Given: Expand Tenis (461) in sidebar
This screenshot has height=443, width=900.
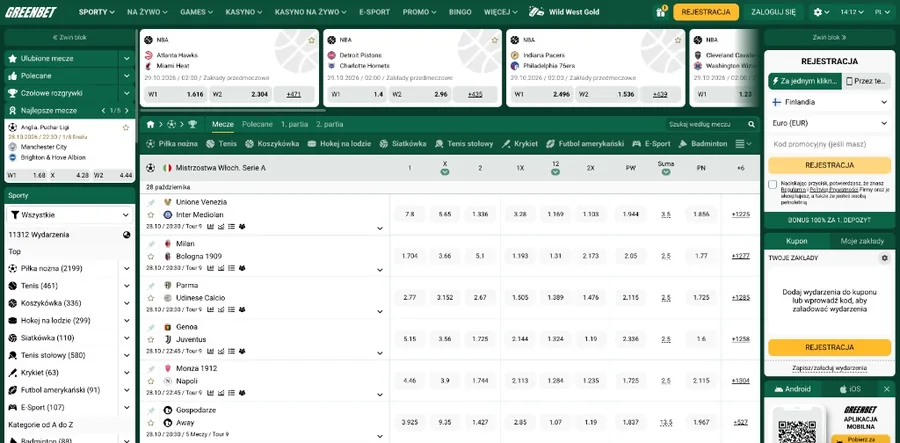Looking at the screenshot, I should click(x=127, y=286).
